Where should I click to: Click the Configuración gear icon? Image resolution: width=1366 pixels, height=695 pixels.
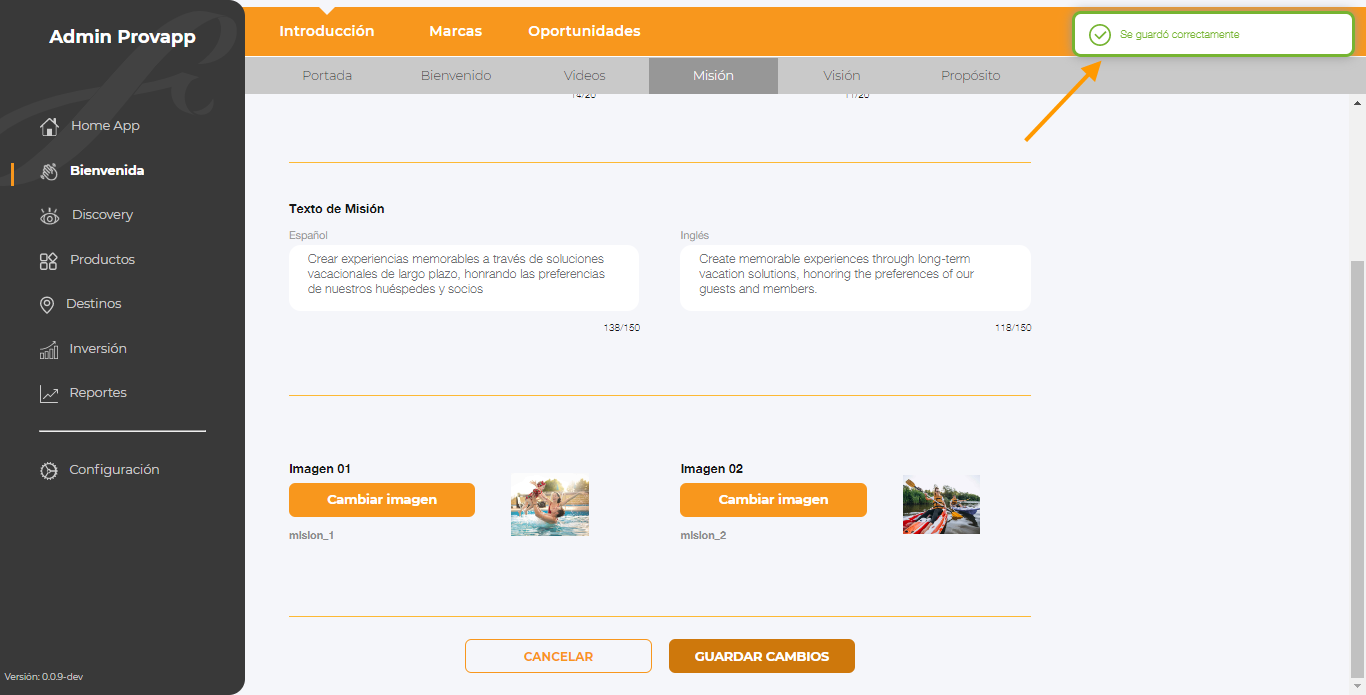click(49, 470)
